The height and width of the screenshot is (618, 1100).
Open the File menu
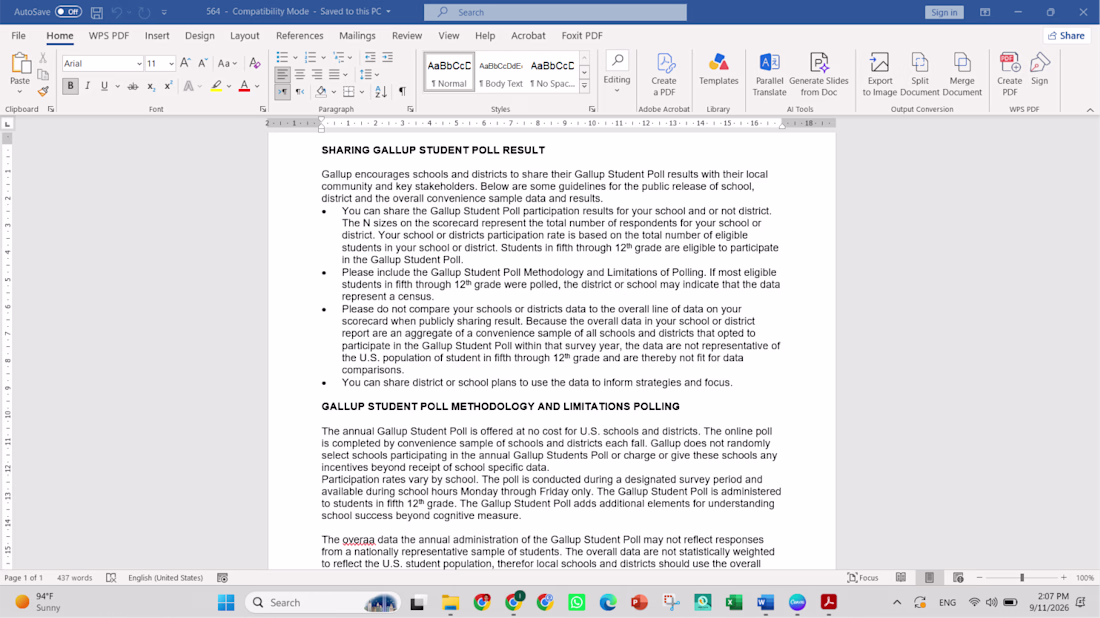18,35
